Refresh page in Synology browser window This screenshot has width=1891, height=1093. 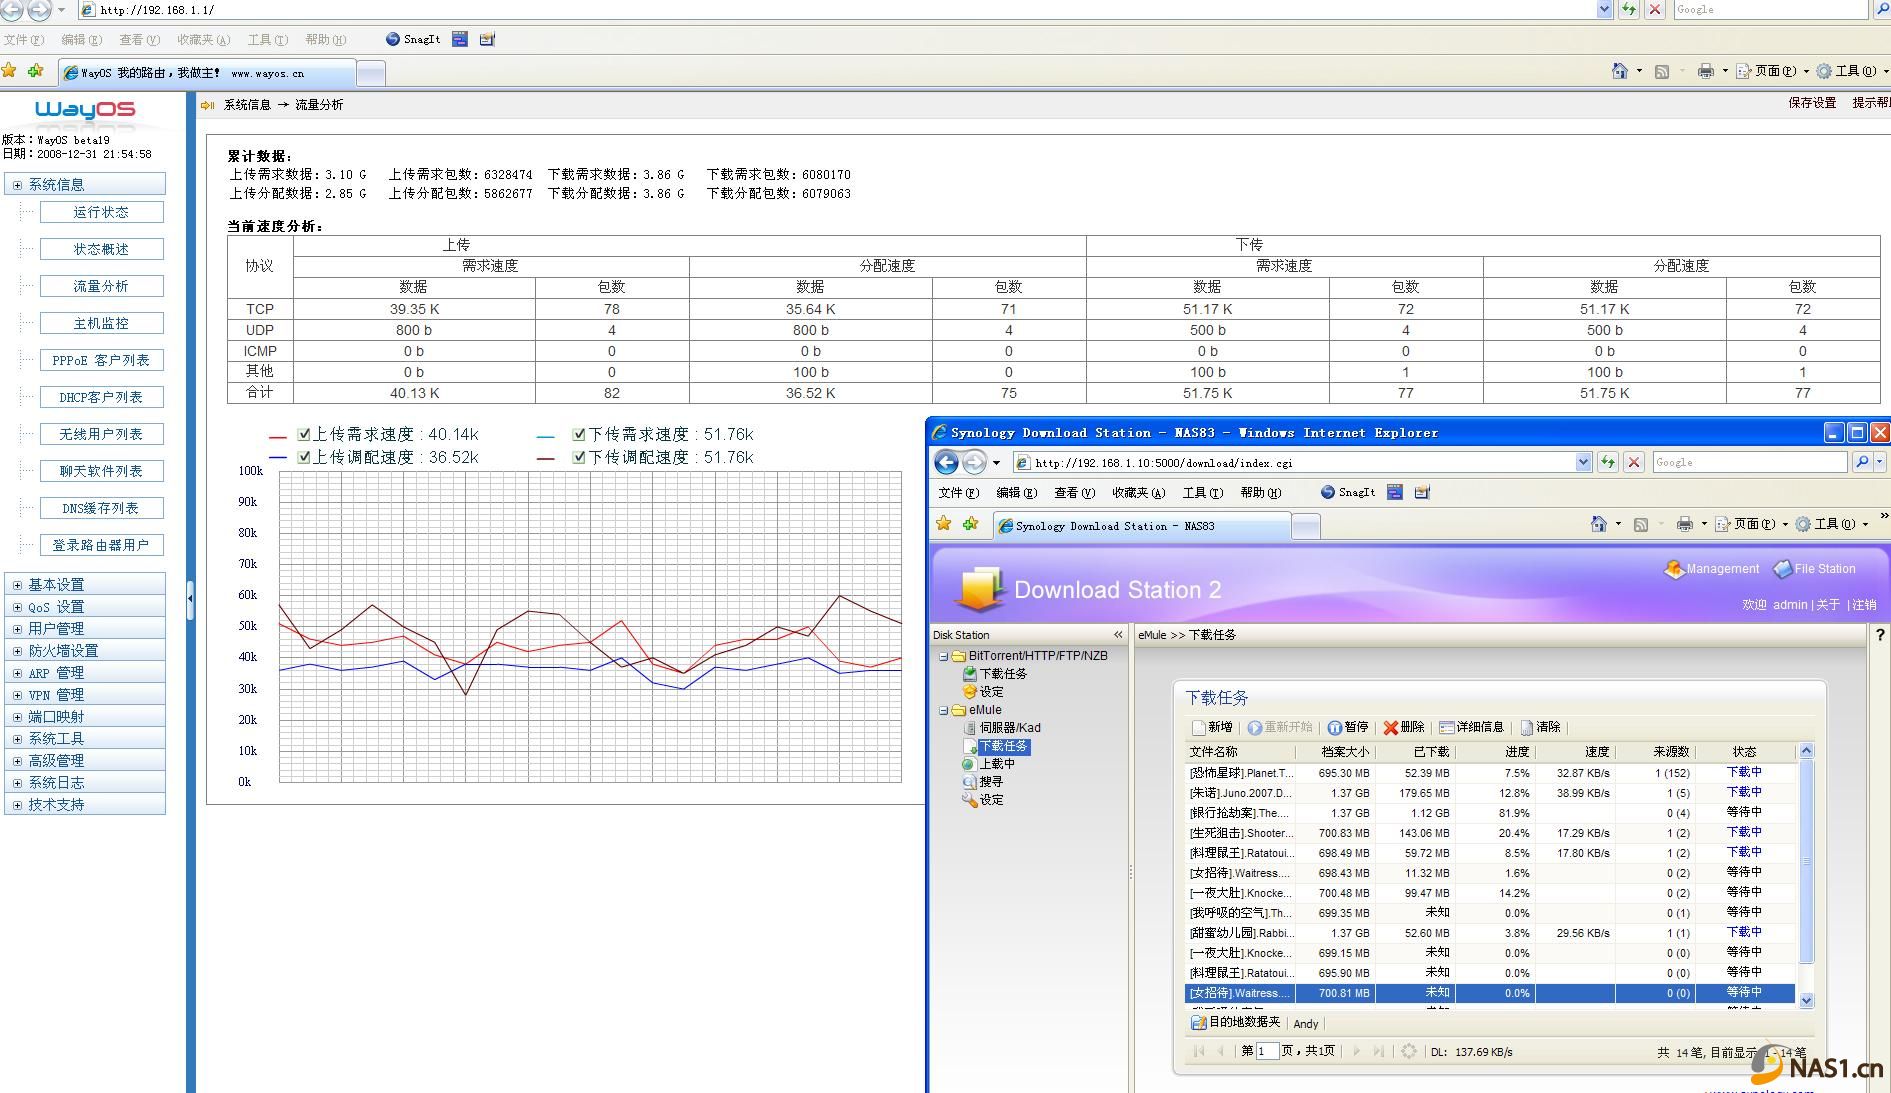1607,462
